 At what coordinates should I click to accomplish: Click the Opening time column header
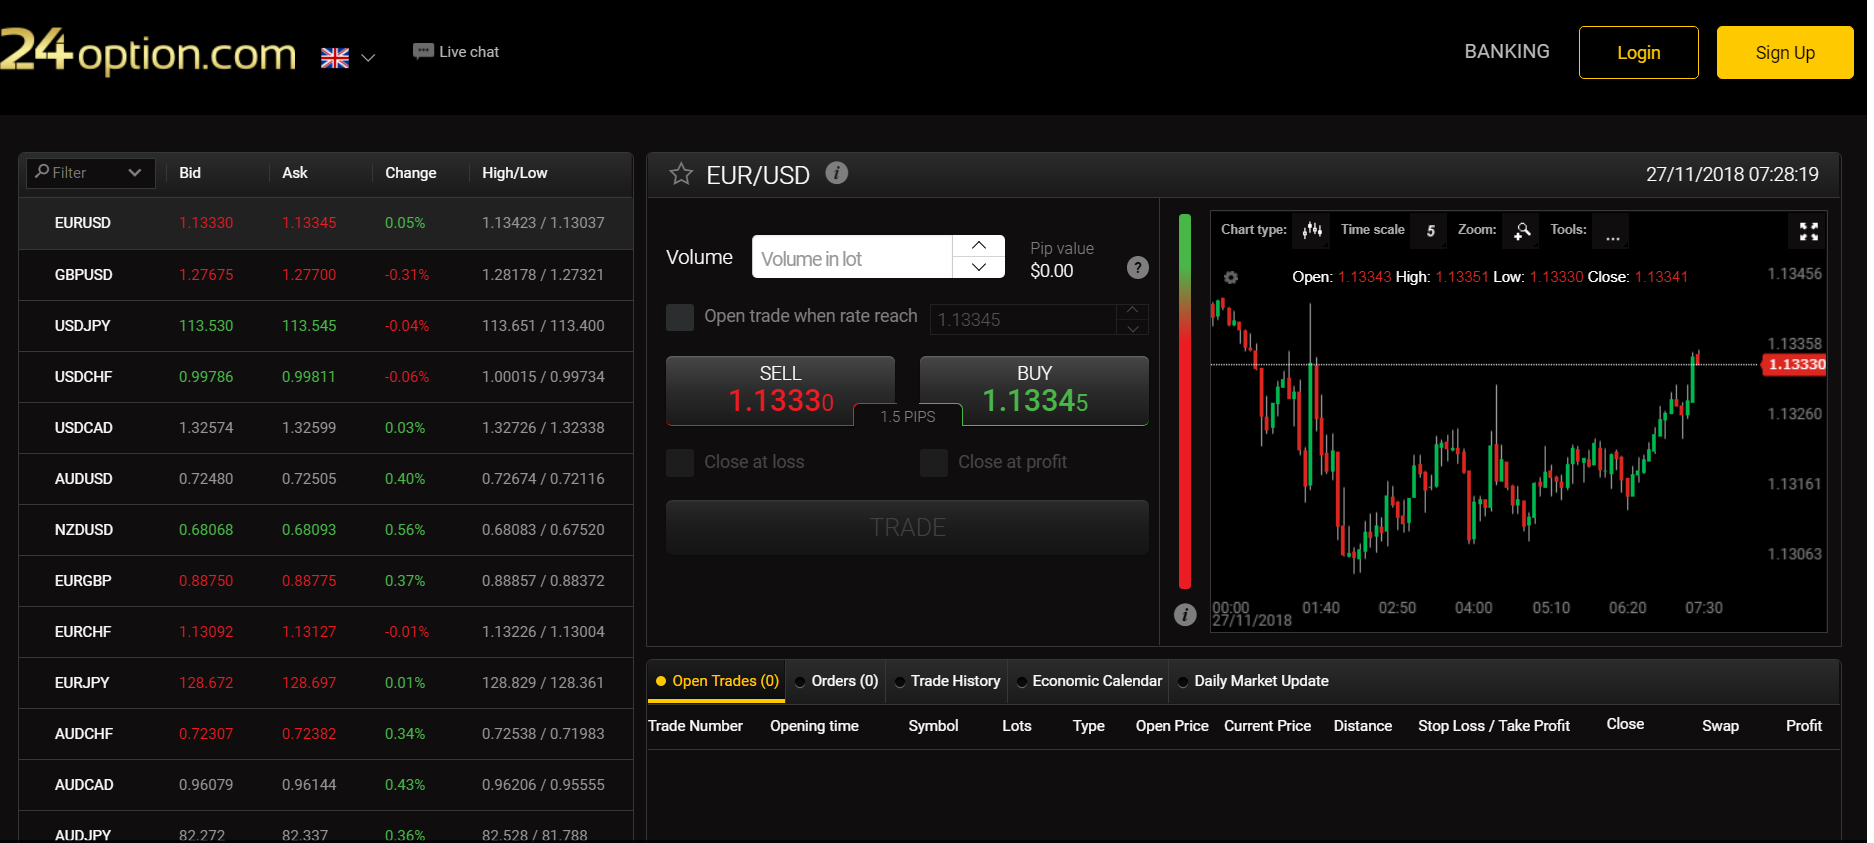814,726
